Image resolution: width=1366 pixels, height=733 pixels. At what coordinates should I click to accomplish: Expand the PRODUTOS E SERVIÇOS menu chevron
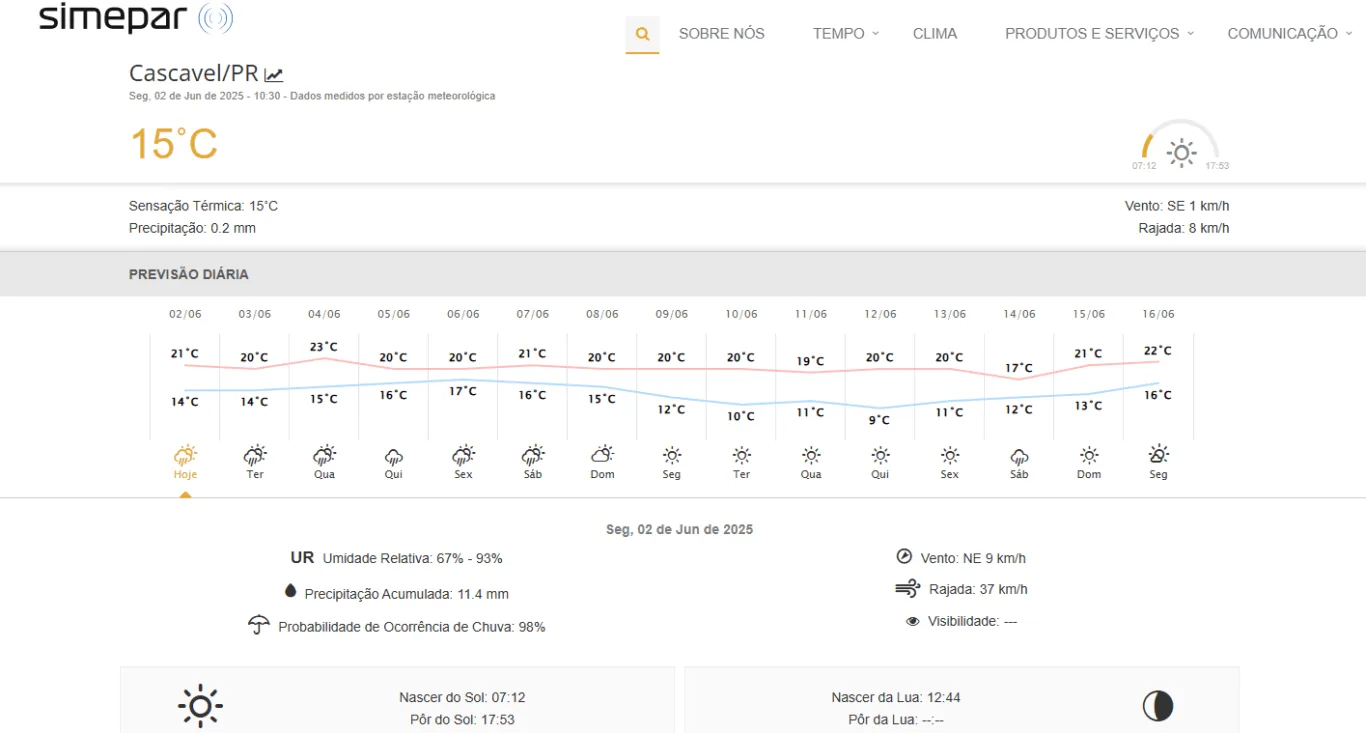point(1190,33)
